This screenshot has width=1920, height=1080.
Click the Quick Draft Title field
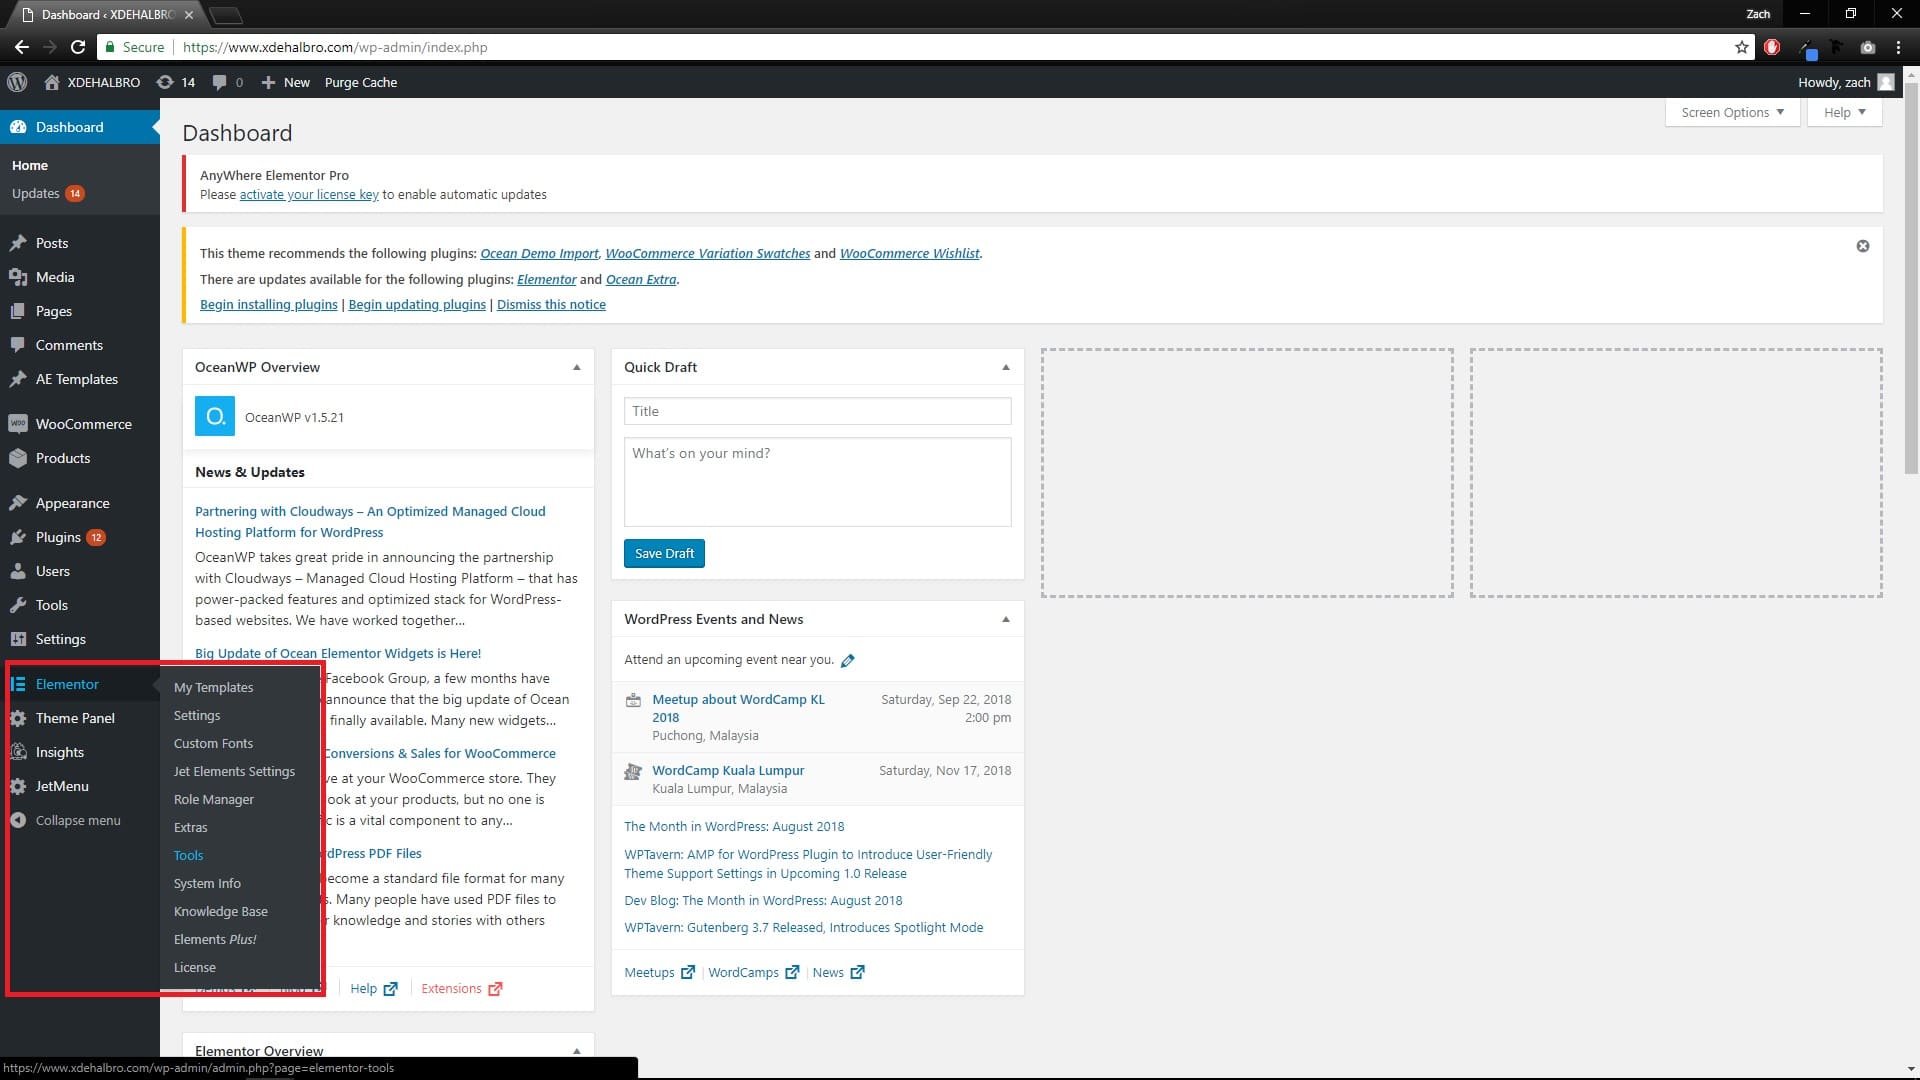click(x=817, y=411)
